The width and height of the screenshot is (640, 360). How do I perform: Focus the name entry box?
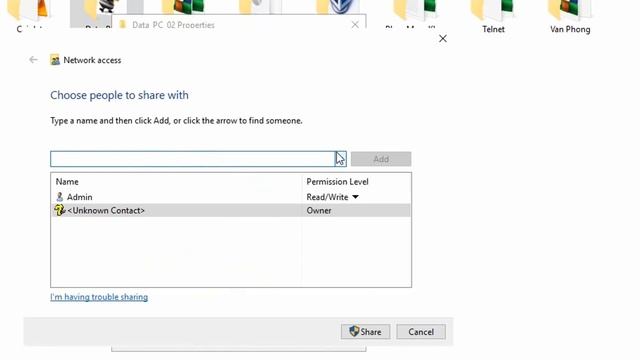(193, 159)
